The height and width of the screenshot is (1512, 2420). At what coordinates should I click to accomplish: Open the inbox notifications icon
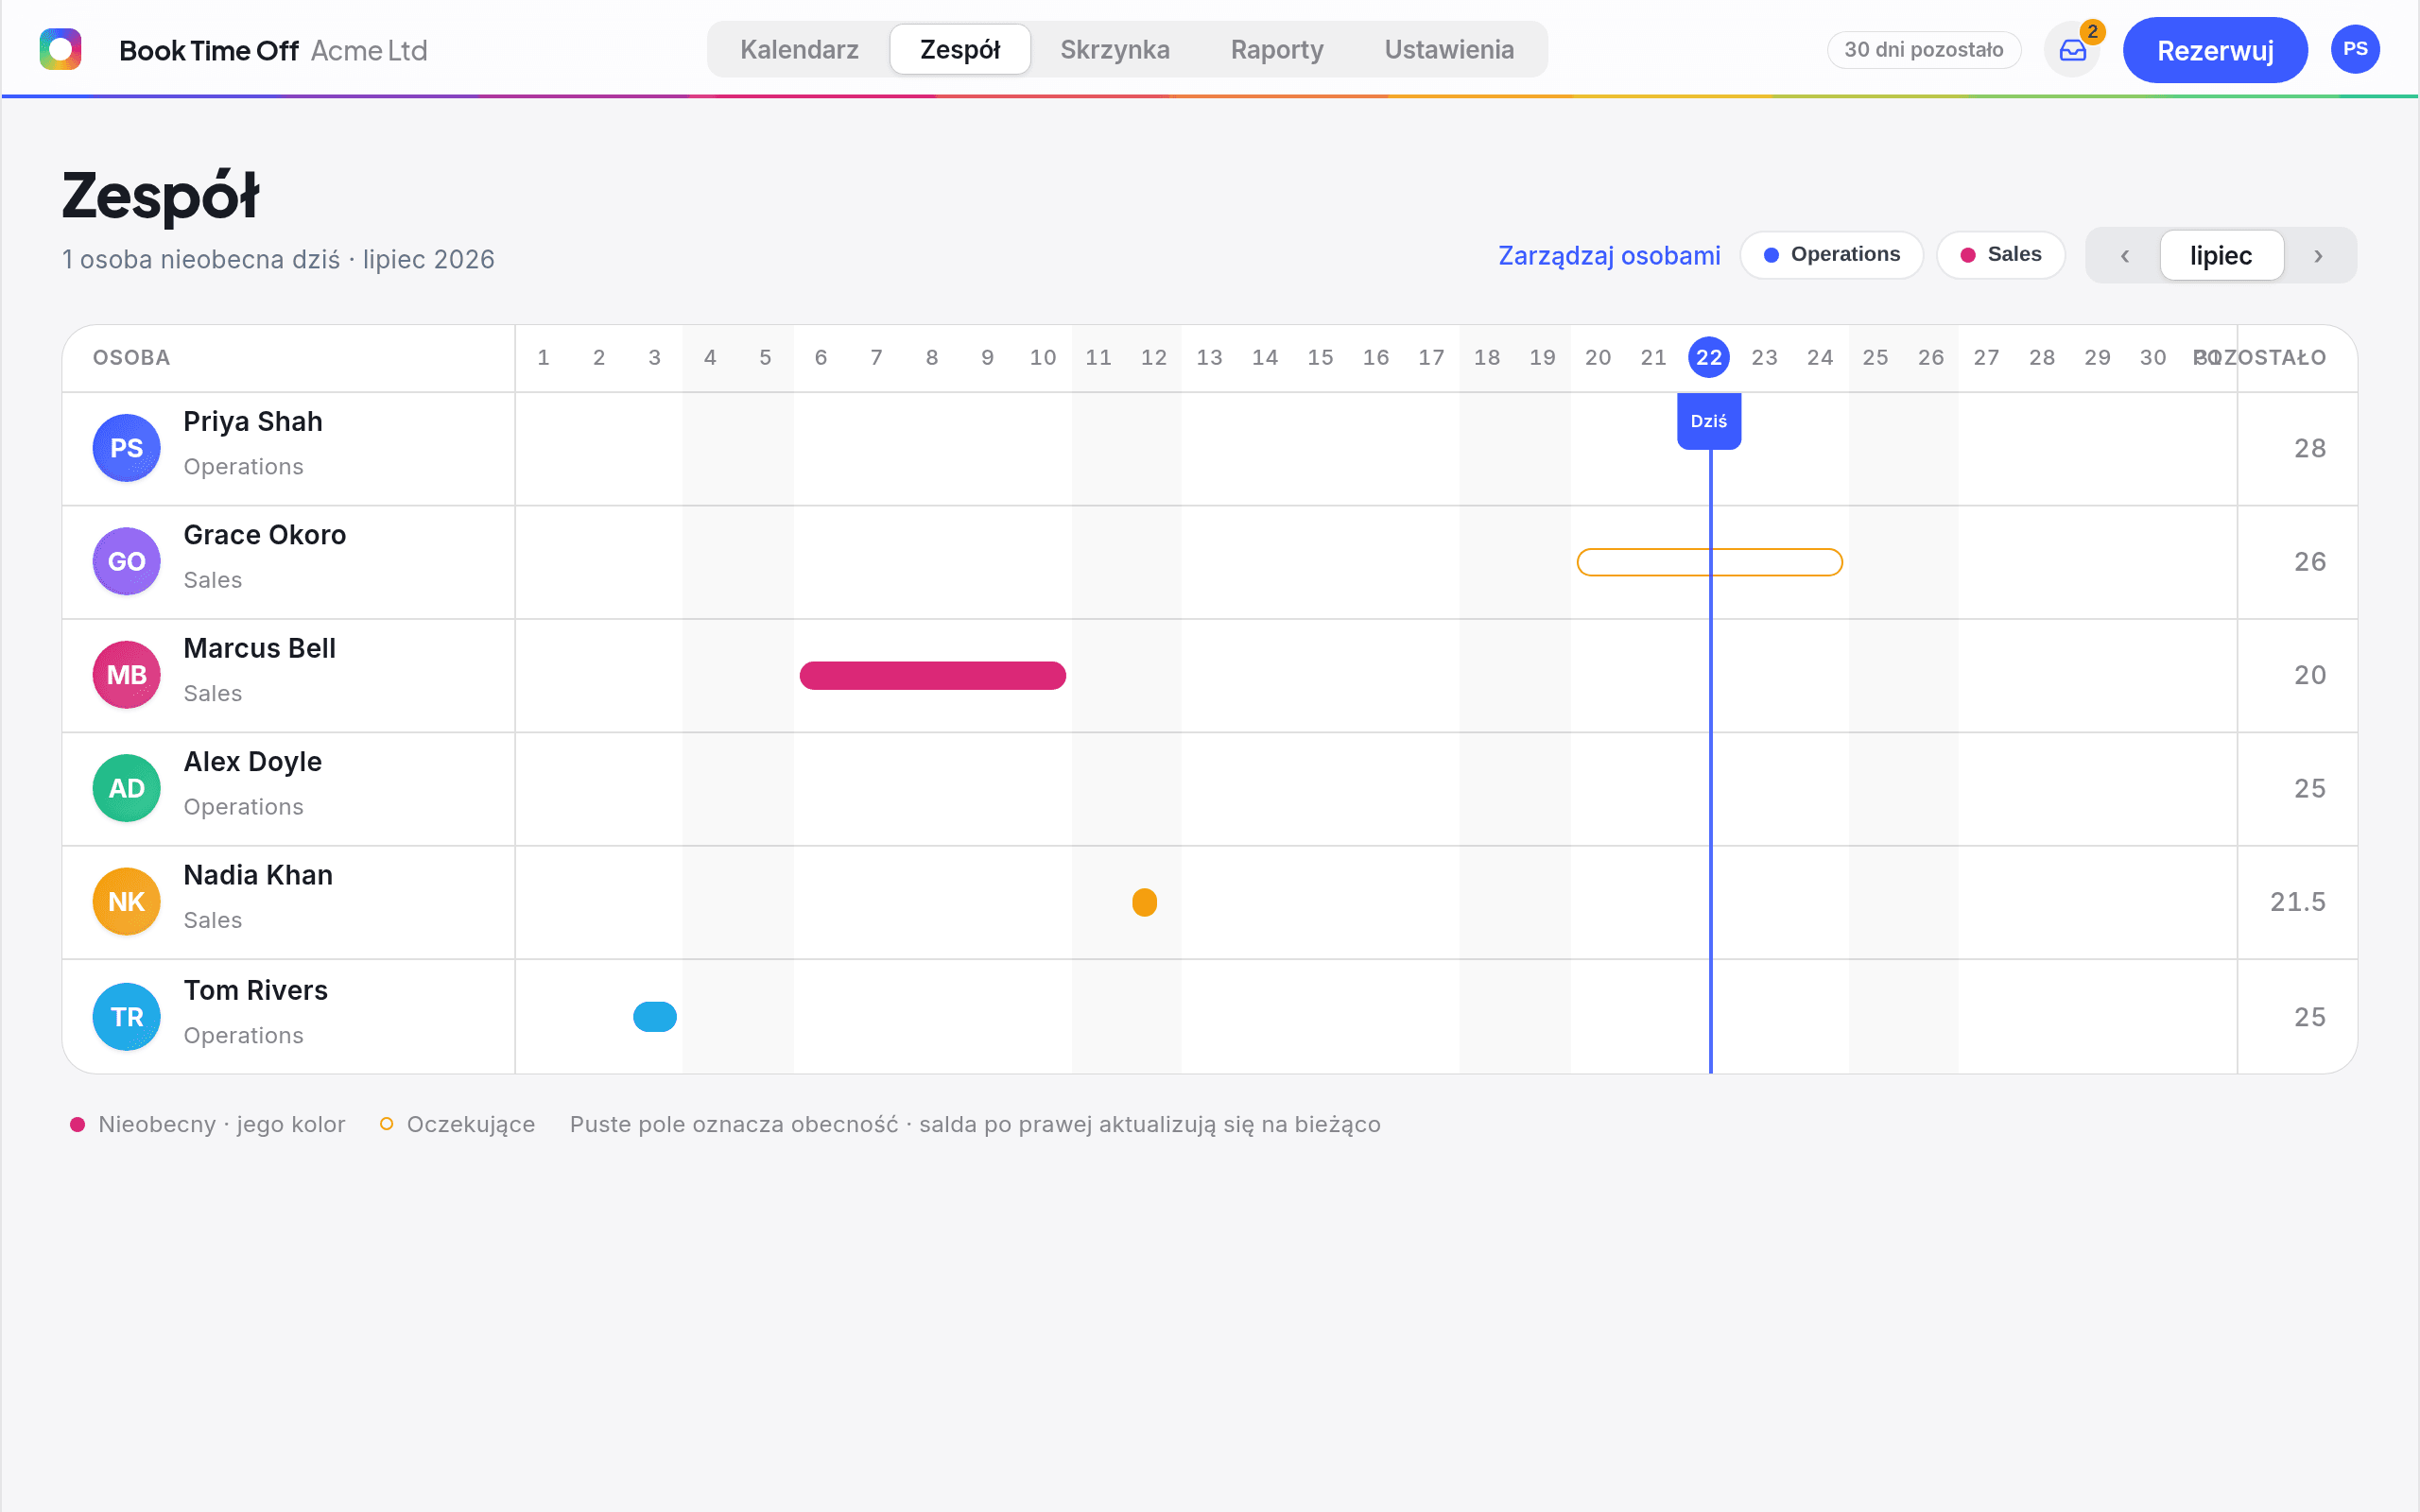coord(2072,50)
